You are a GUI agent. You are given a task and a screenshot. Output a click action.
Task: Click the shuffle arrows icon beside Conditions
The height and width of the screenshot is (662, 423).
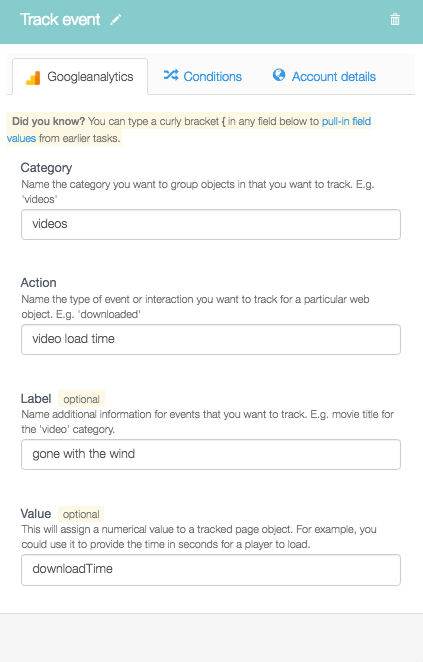pyautogui.click(x=171, y=75)
